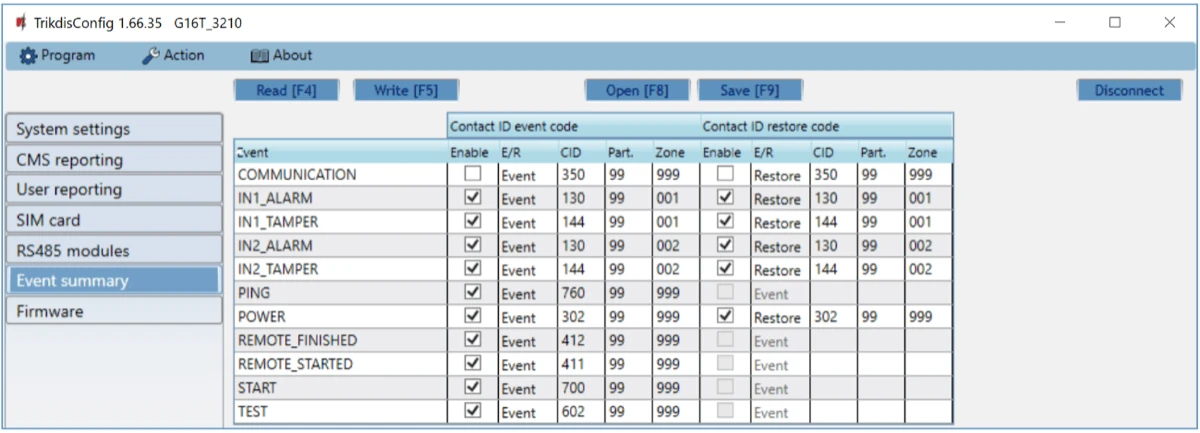Click the Disconnect button
This screenshot has width=1200, height=433.
pyautogui.click(x=1129, y=90)
